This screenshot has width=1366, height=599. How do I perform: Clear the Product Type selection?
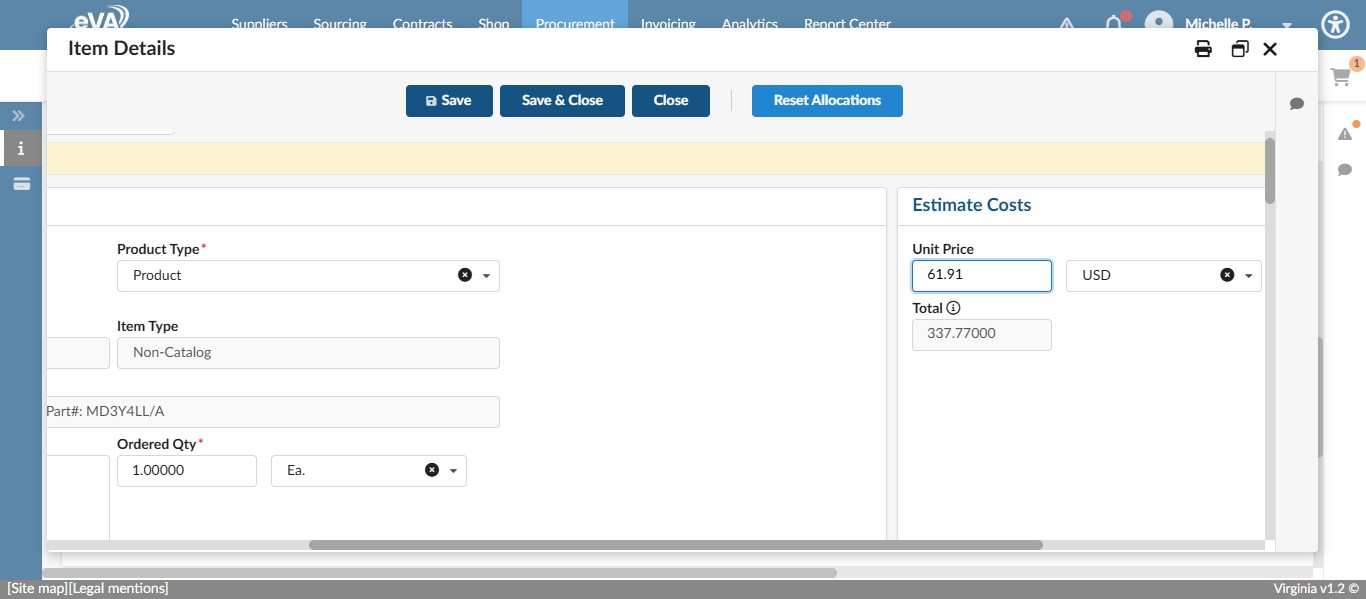(x=465, y=275)
